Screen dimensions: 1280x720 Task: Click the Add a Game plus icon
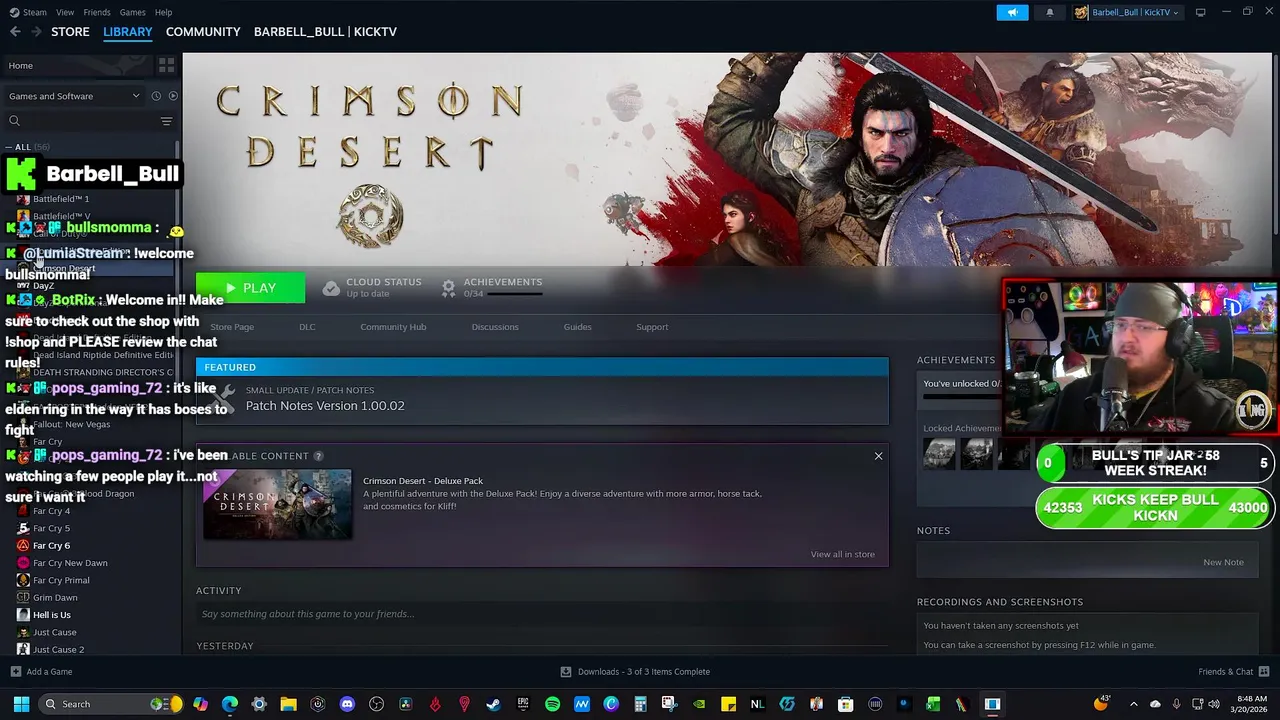(x=15, y=671)
